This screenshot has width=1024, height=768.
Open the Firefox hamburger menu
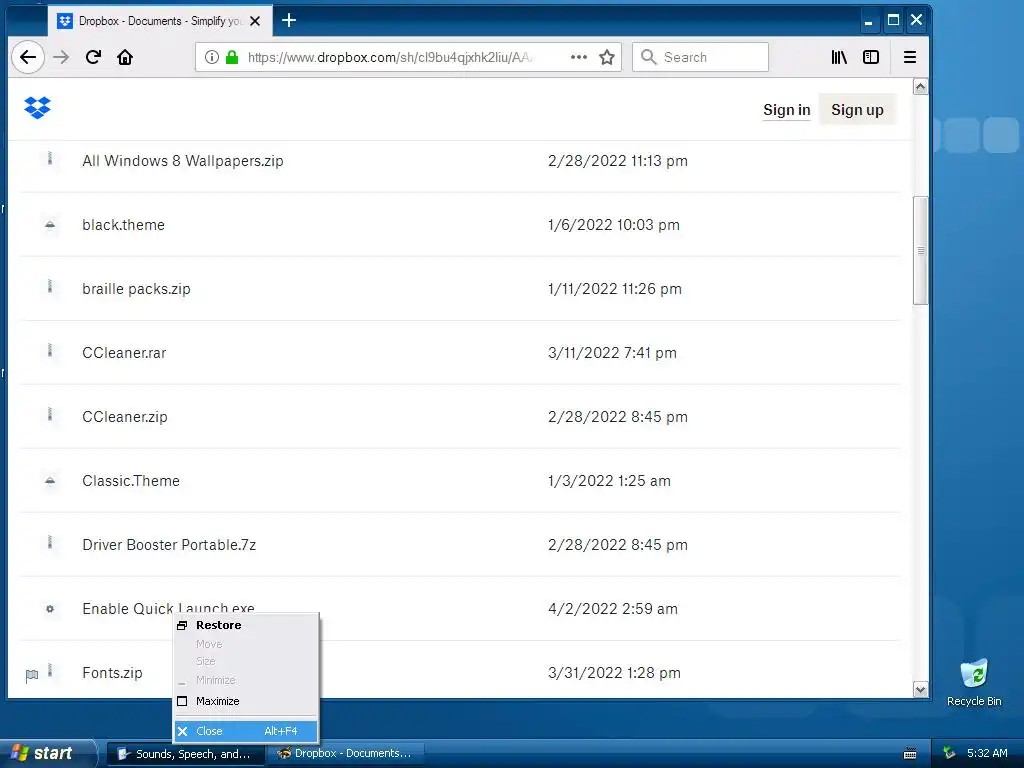910,57
